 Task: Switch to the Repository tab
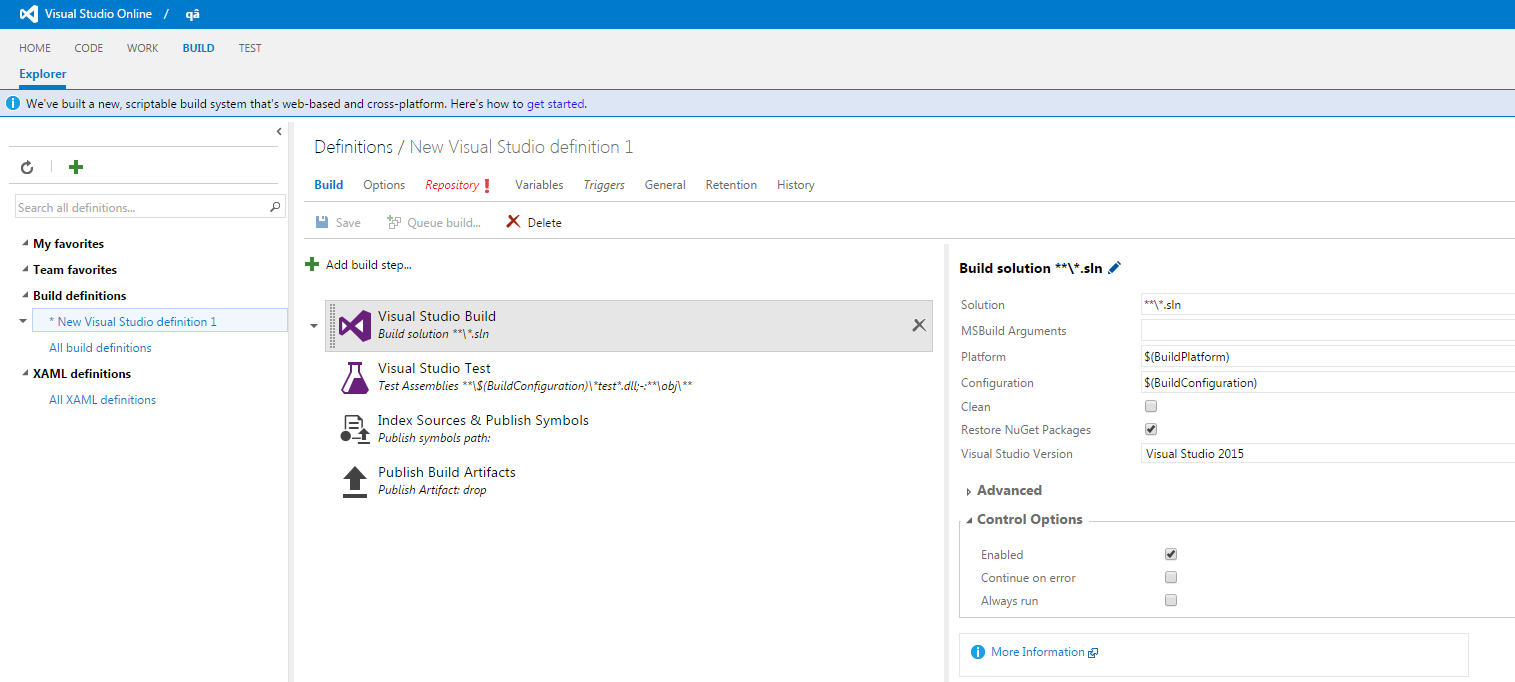pos(452,185)
